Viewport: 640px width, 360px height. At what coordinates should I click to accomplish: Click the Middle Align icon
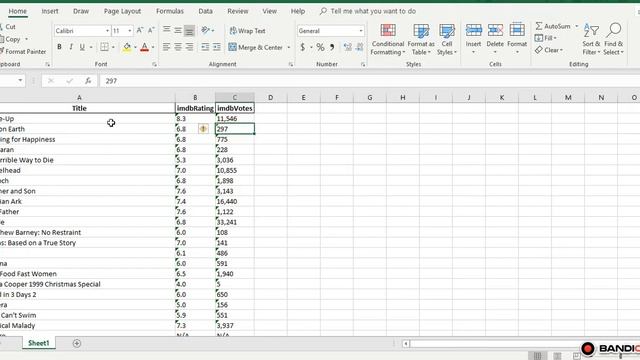click(x=178, y=30)
